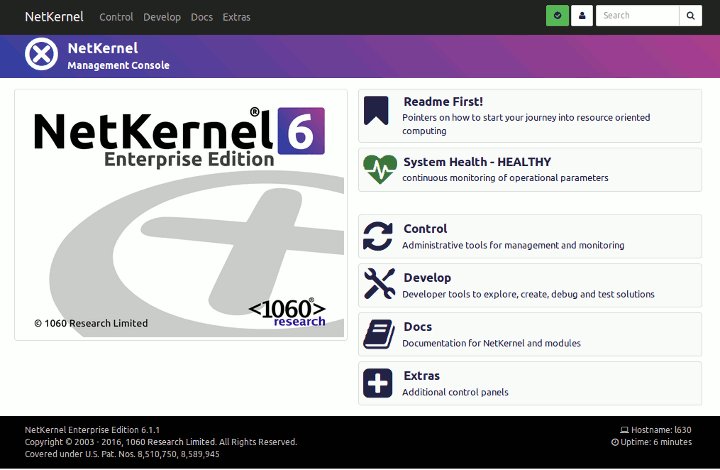Open the Control menu in navbar

116,17
